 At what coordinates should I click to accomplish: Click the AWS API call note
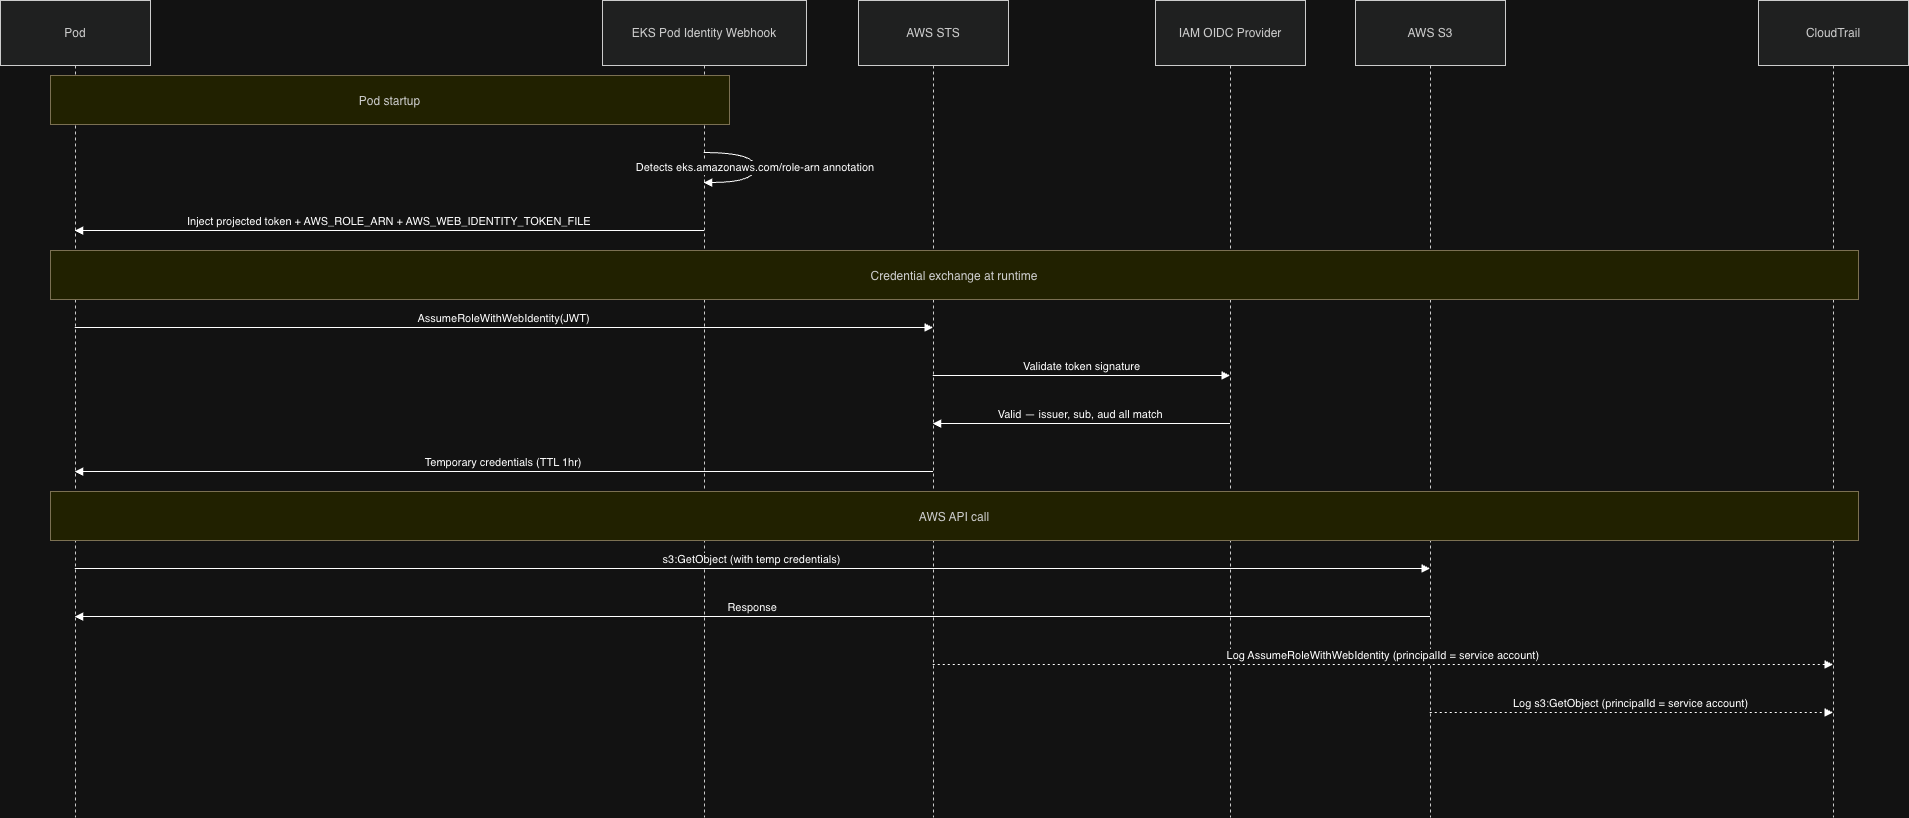[x=954, y=516]
